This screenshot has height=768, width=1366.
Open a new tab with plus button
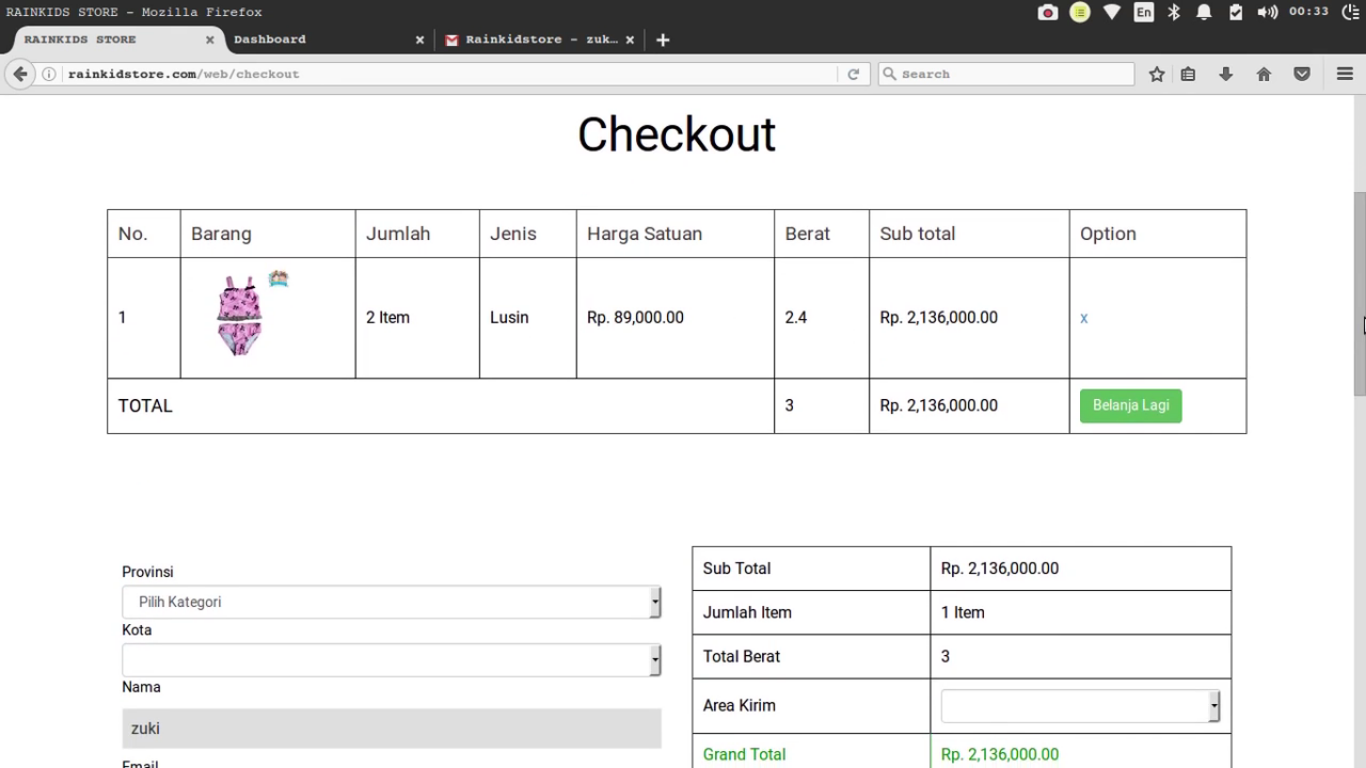click(x=663, y=40)
